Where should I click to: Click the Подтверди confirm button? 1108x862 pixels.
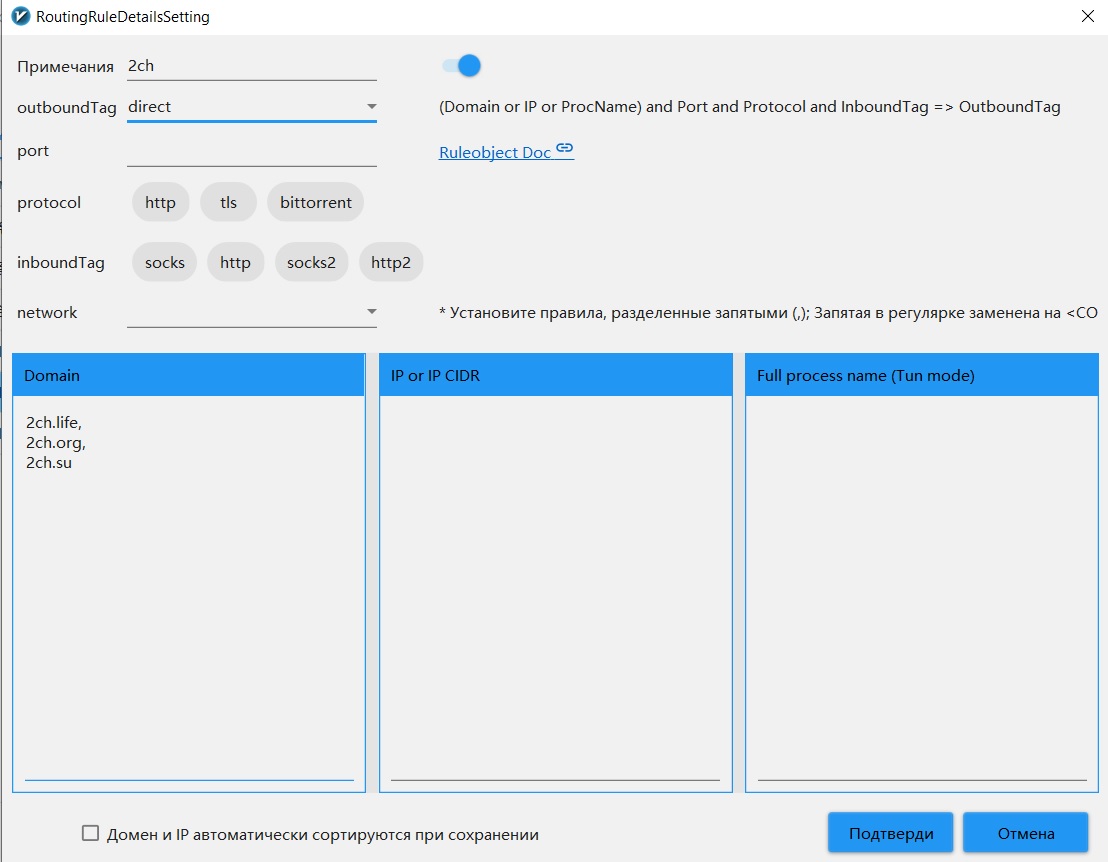pyautogui.click(x=890, y=833)
